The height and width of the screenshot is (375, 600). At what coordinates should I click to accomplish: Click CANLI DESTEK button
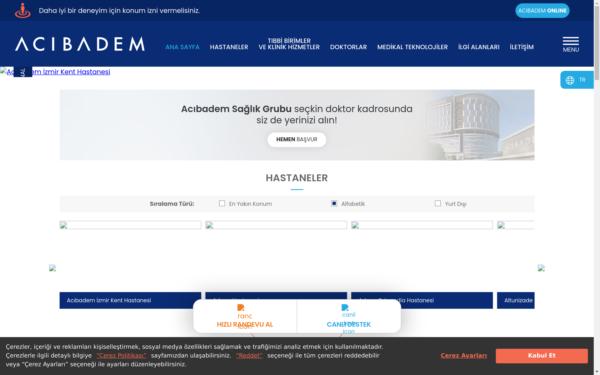point(349,324)
